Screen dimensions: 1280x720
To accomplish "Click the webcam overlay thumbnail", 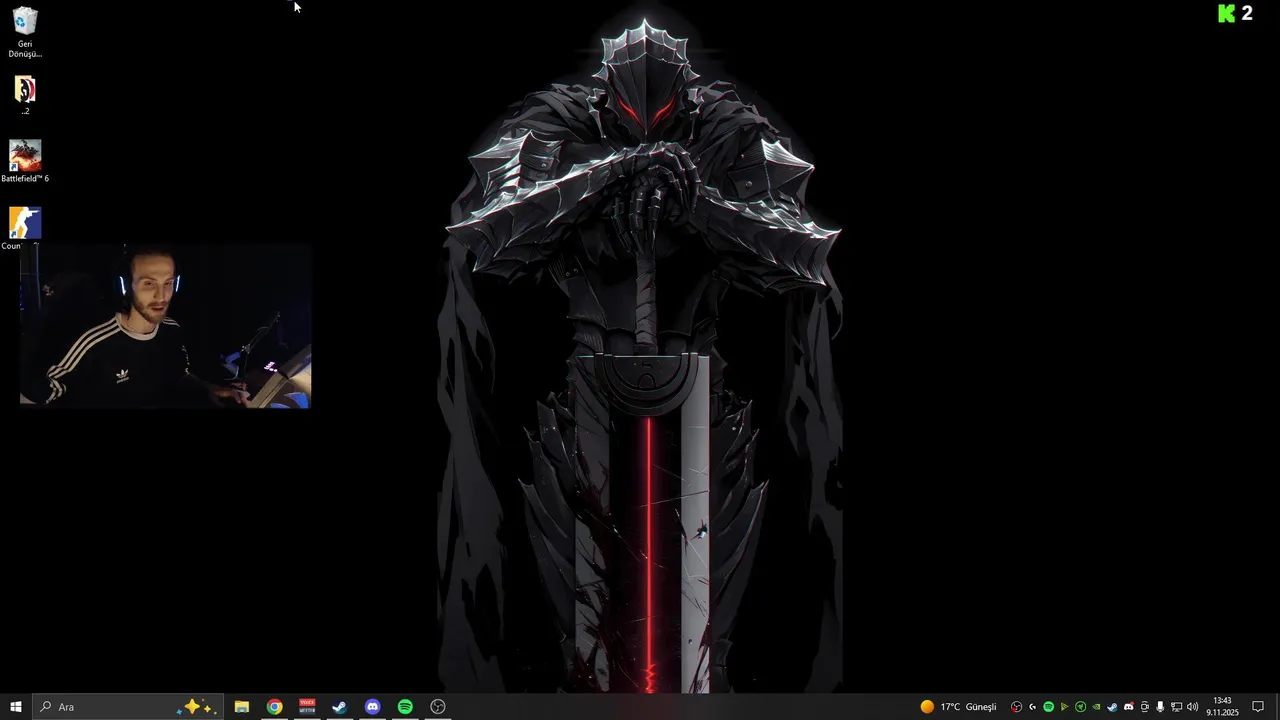I will tap(165, 325).
